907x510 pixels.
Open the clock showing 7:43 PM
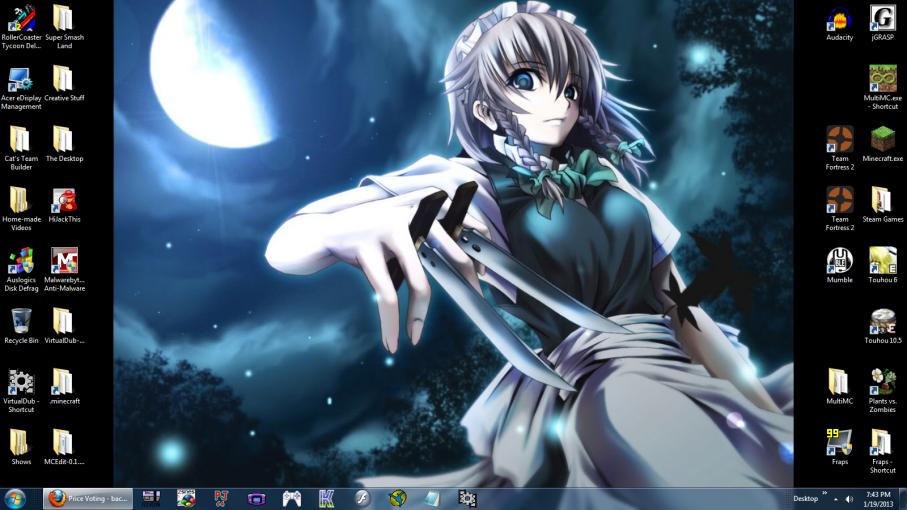[879, 498]
